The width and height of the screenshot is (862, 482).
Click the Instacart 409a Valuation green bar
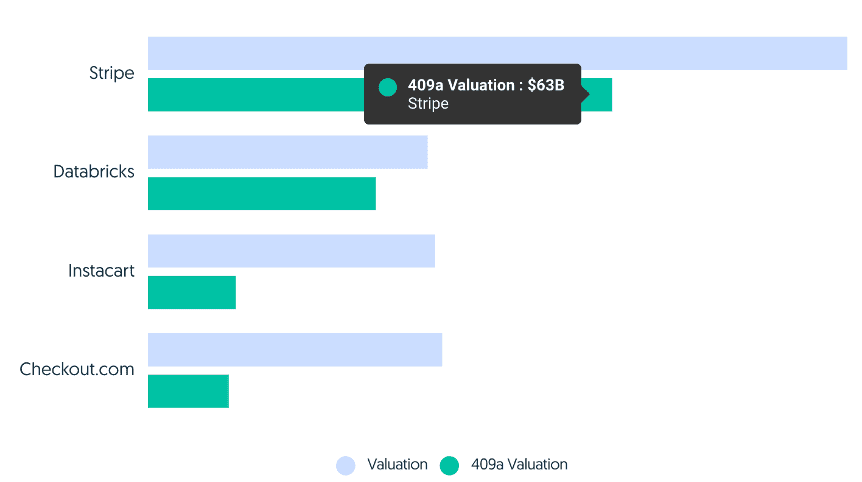click(192, 292)
